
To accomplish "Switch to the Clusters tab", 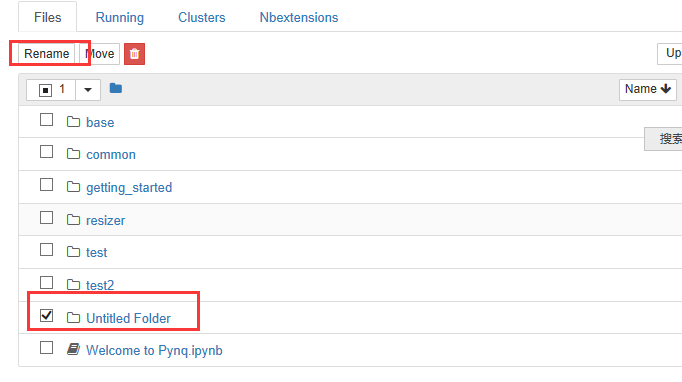I will coord(202,17).
